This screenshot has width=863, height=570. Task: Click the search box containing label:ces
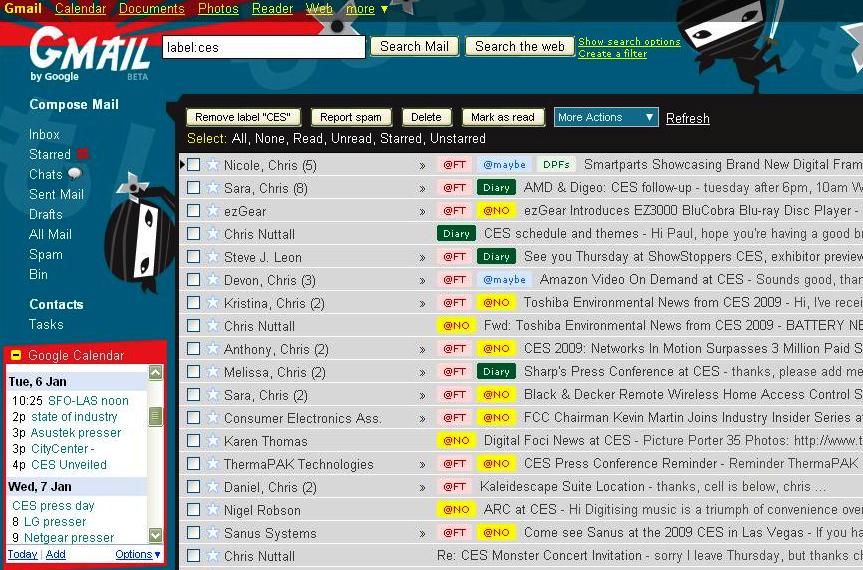point(264,47)
